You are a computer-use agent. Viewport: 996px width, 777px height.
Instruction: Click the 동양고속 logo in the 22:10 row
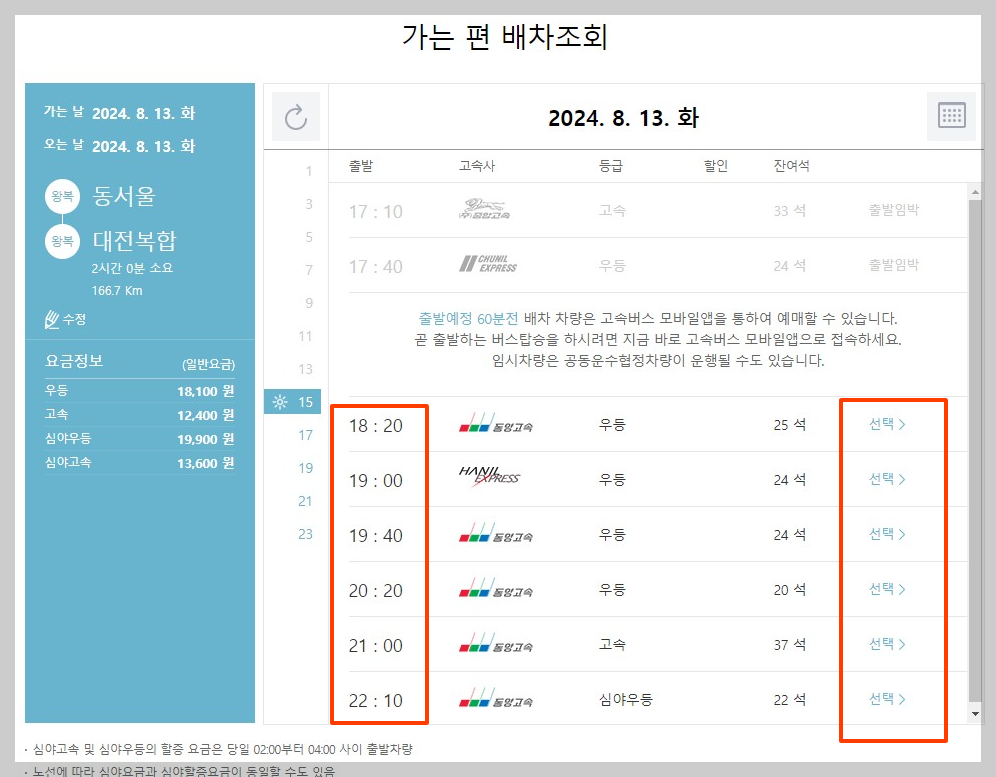[495, 699]
